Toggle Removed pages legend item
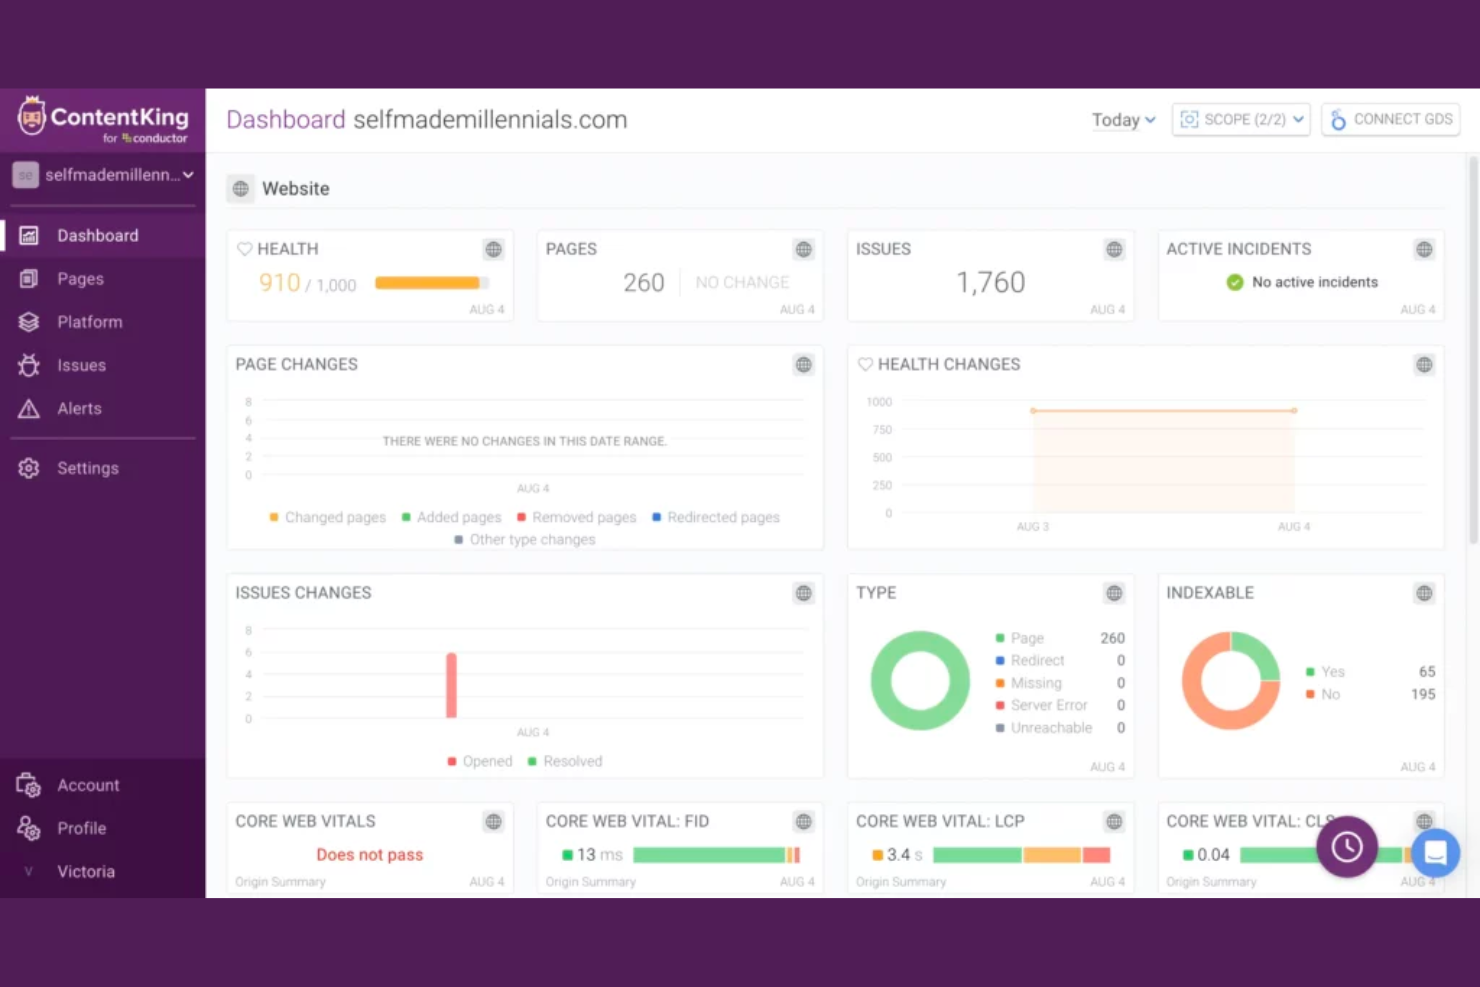The height and width of the screenshot is (987, 1480). coord(576,517)
